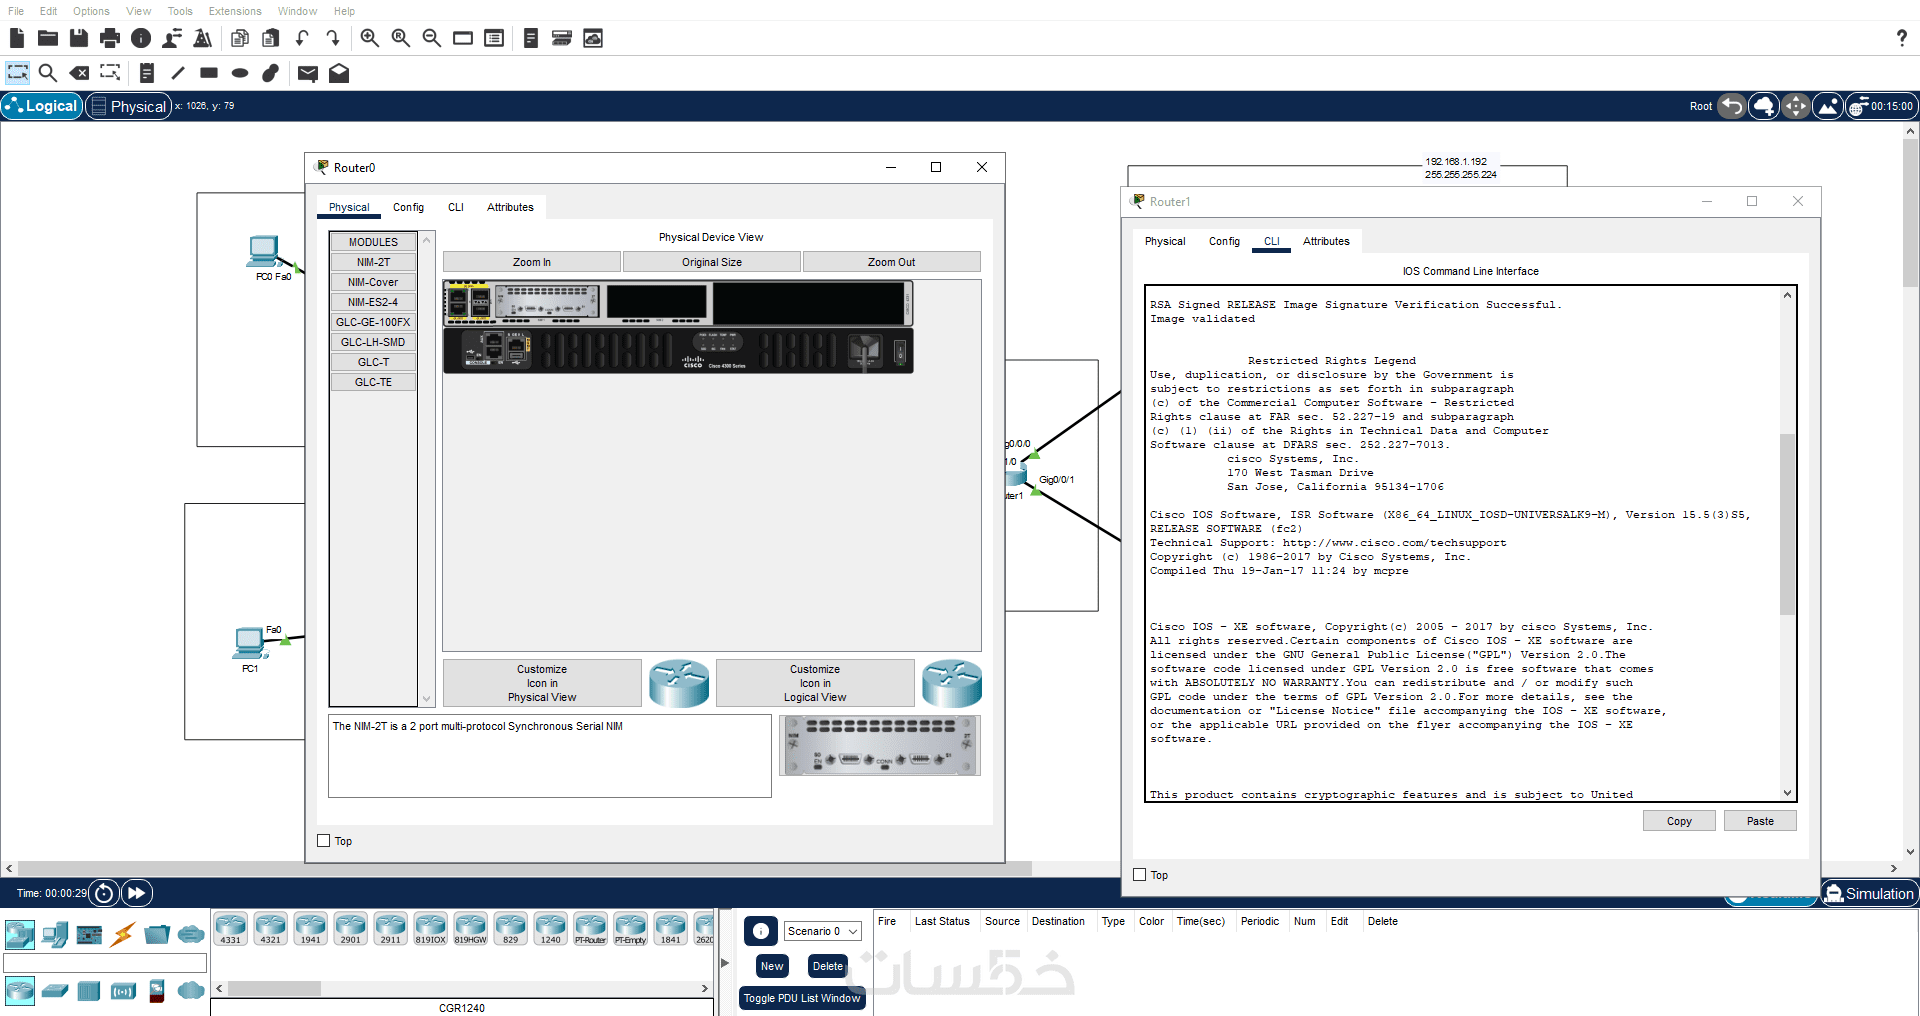The image size is (1920, 1016).
Task: Pick the Draw Line tool
Action: click(178, 72)
